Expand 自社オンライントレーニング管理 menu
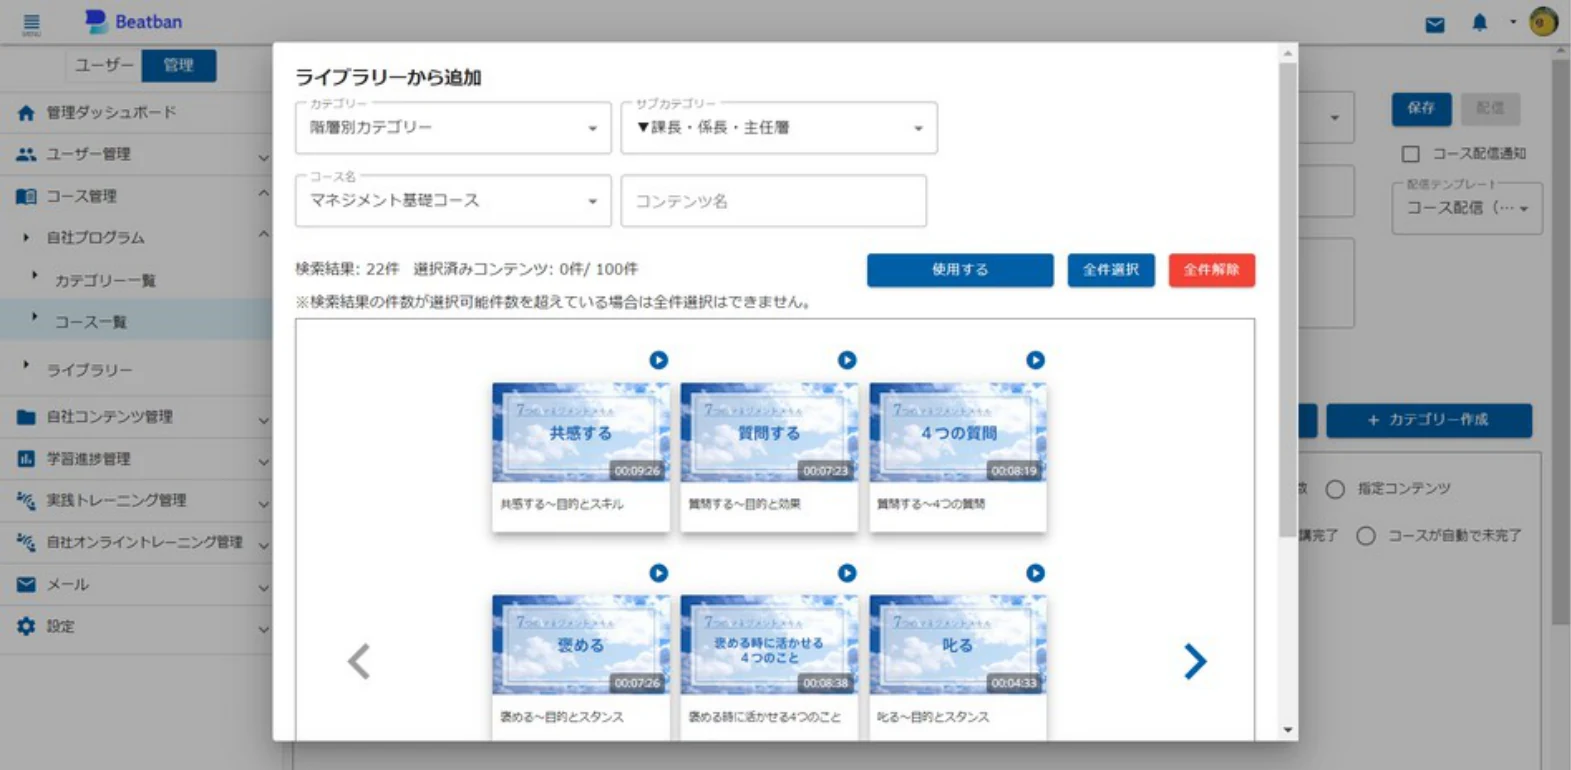Viewport: 1571px width, 770px height. coord(136,542)
